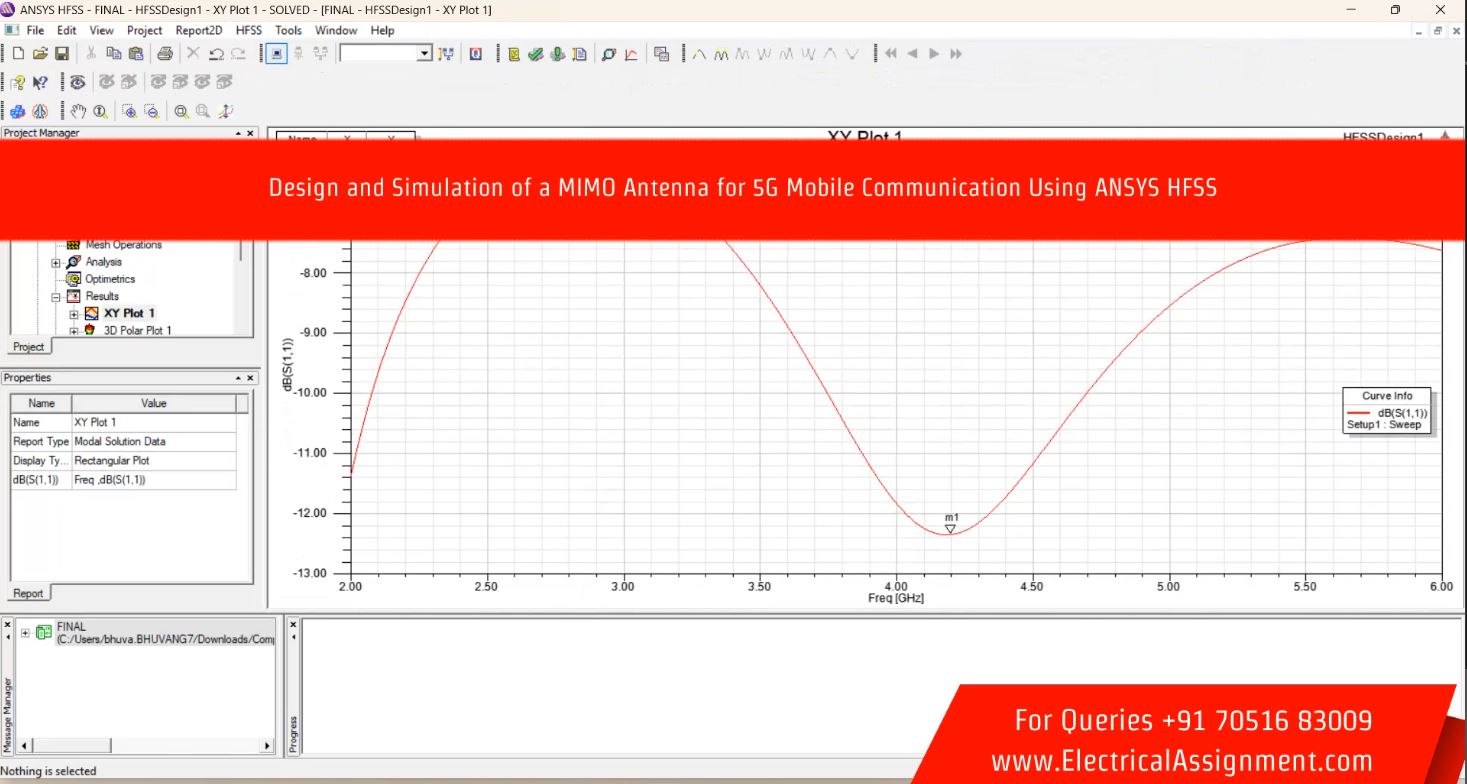Screen dimensions: 1467x784
Task: Click the m1 marker on the curve
Action: point(950,528)
